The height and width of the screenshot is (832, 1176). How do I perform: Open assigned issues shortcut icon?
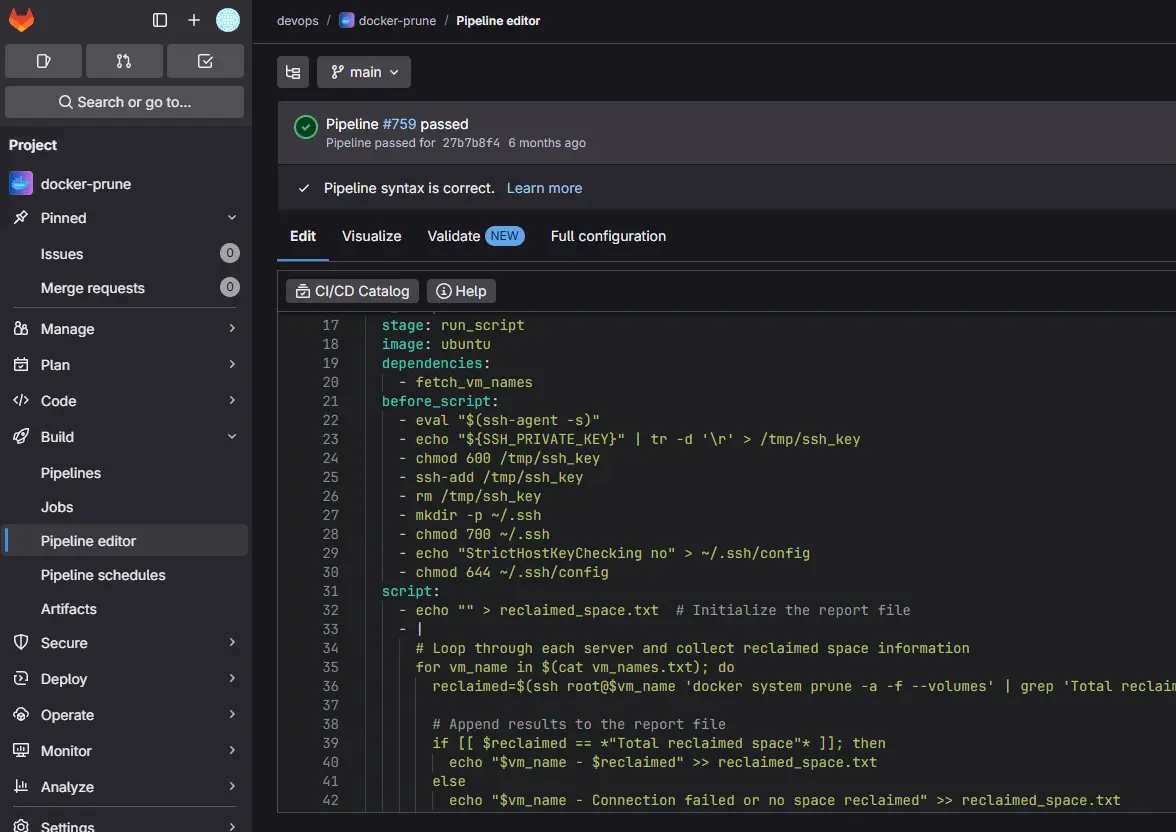(43, 61)
